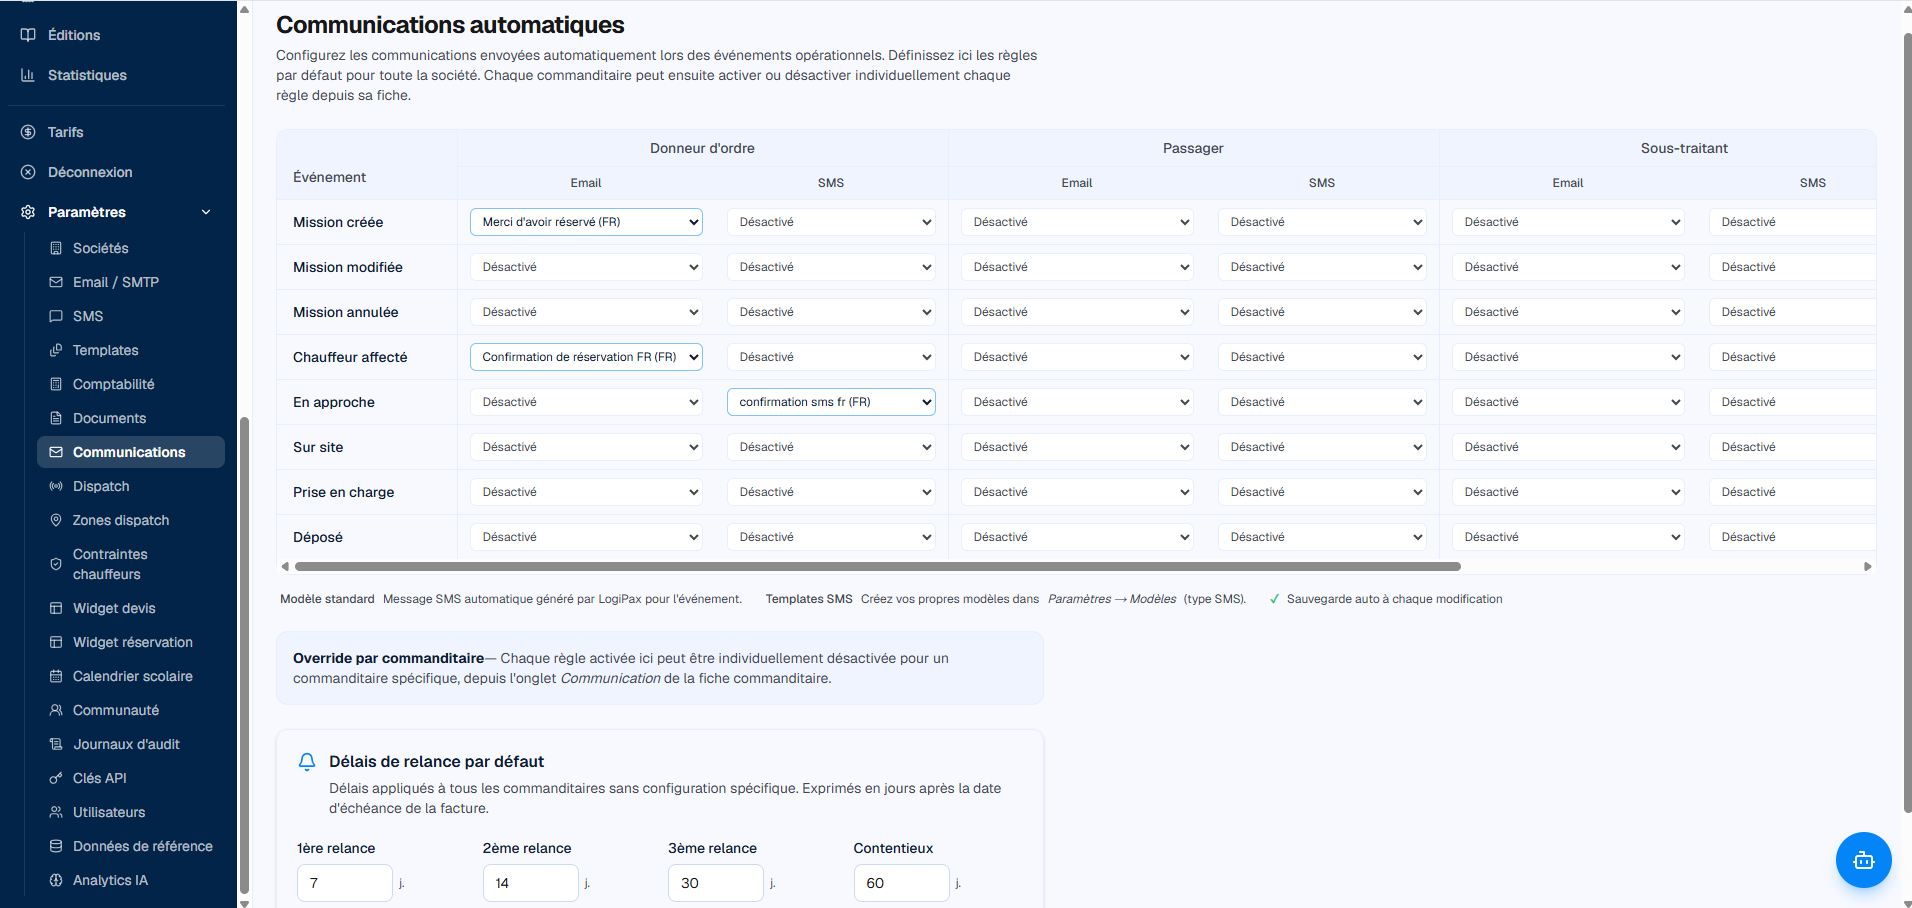Click the Statistiques chart icon
The height and width of the screenshot is (908, 1912).
[x=28, y=75]
